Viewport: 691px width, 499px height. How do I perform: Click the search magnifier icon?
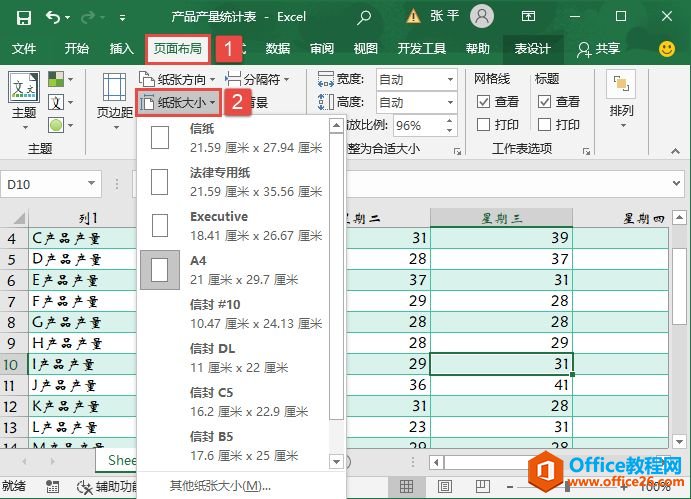[364, 17]
